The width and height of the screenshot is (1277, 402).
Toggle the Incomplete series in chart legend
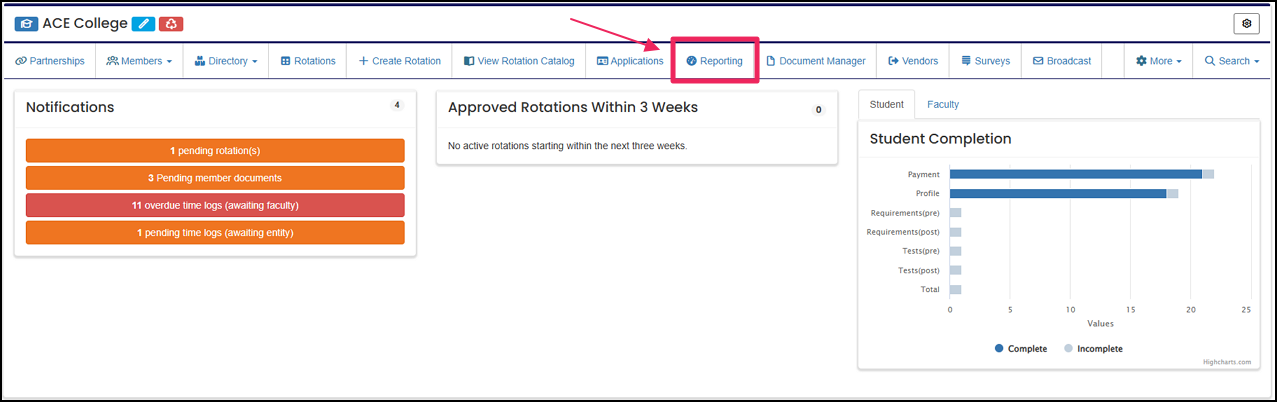click(x=1093, y=349)
